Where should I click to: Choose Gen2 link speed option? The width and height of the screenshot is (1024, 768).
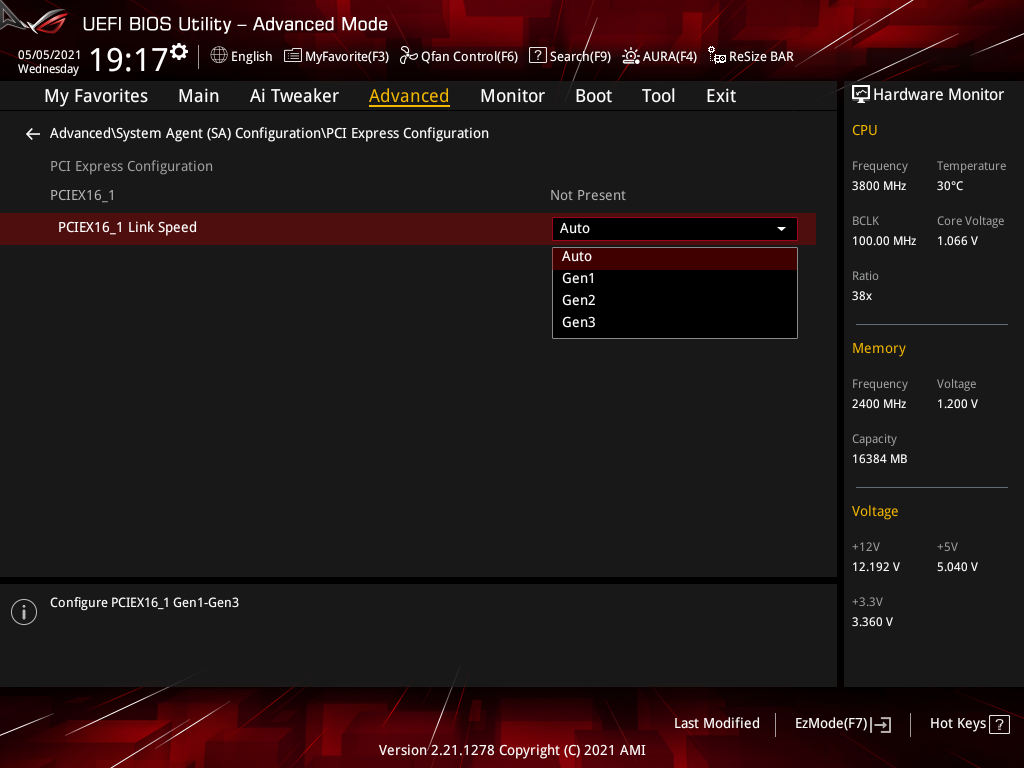tap(675, 300)
